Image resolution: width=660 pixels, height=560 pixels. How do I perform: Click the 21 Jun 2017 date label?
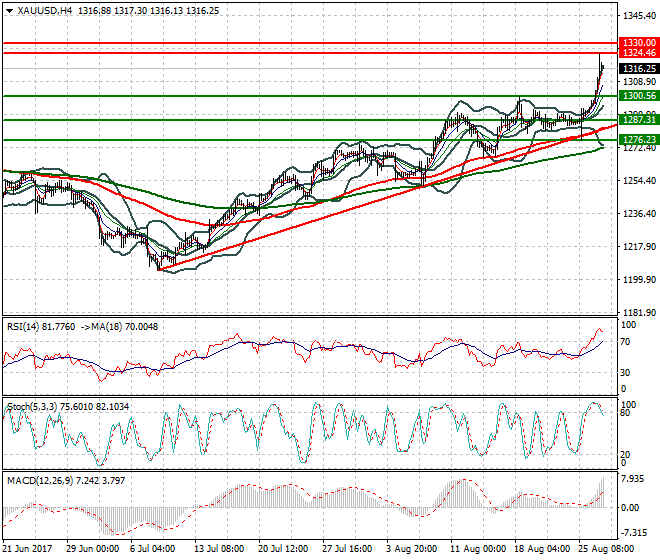click(28, 549)
